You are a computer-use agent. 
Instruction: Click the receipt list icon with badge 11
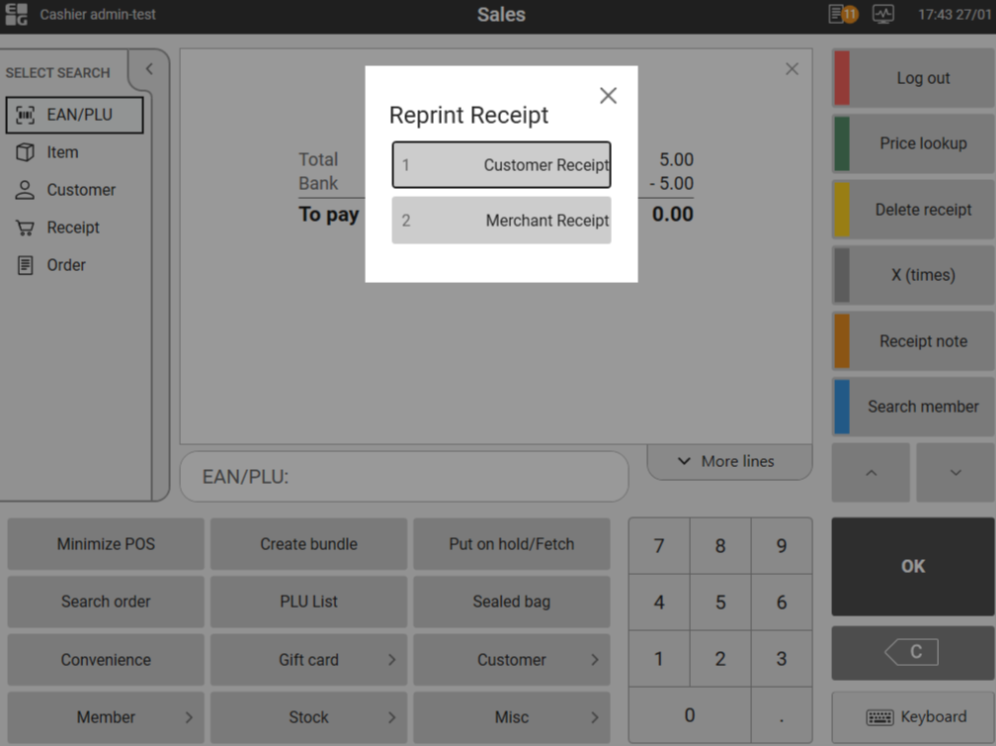tap(842, 14)
